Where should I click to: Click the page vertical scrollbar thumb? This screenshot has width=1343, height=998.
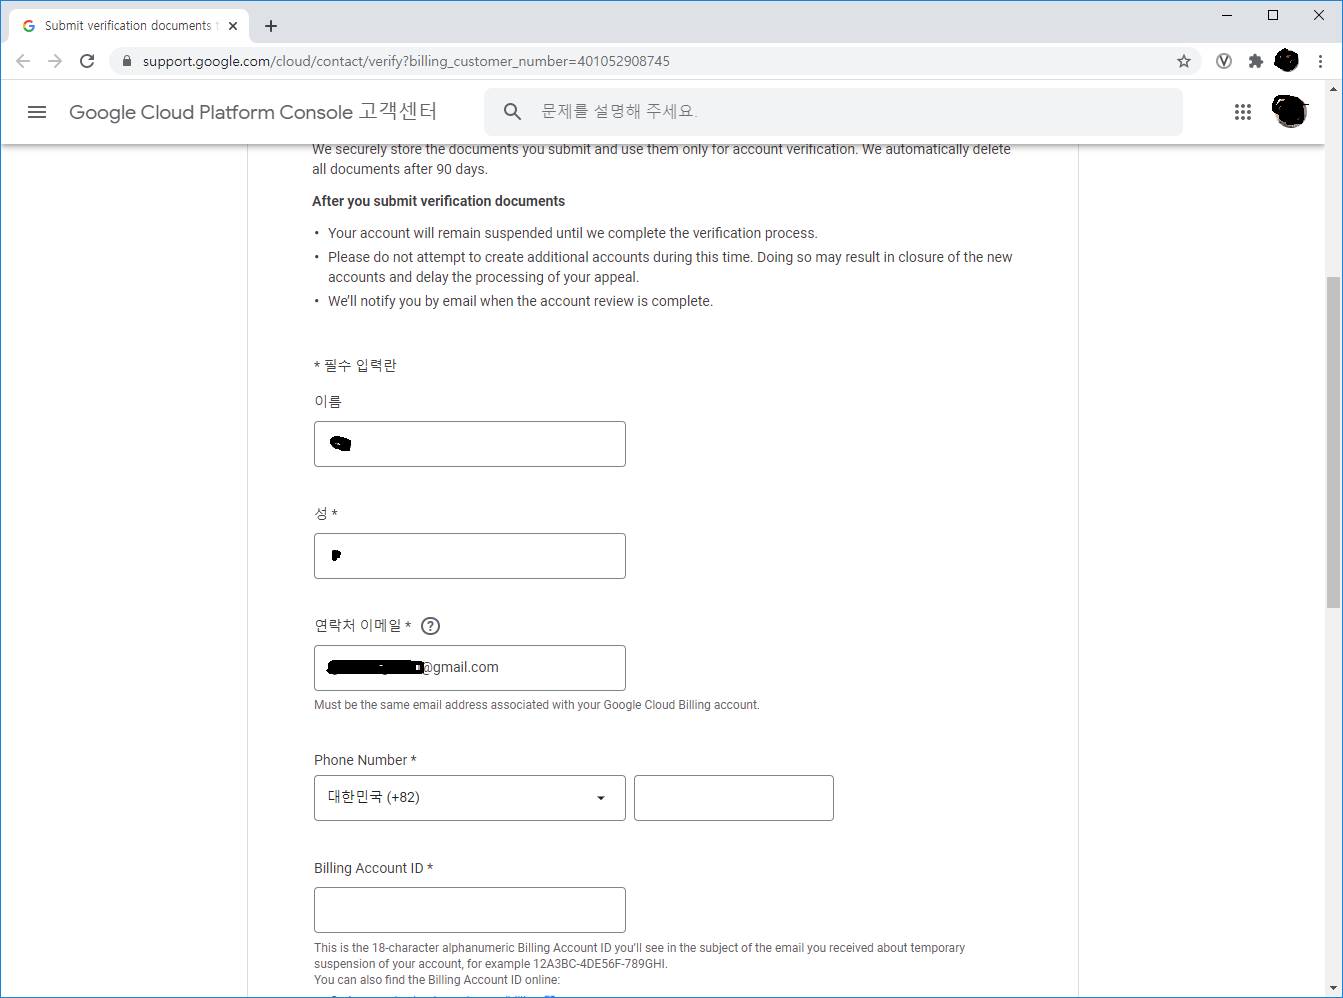click(1333, 442)
